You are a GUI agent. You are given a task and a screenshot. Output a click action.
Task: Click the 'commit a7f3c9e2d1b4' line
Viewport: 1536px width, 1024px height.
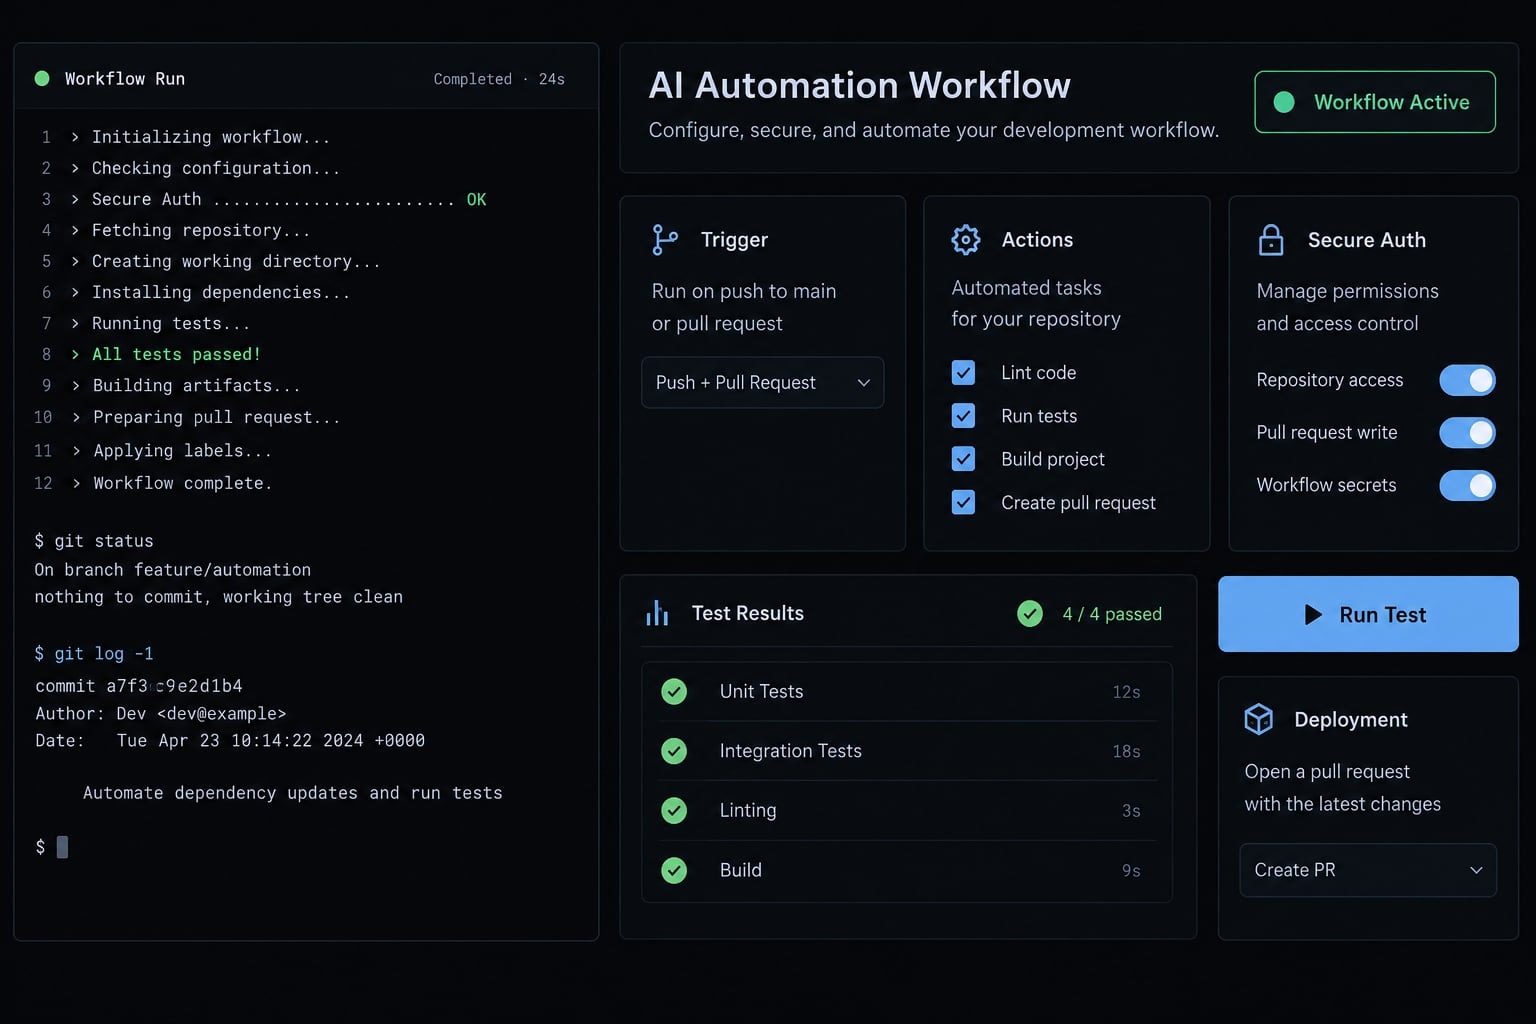[139, 686]
